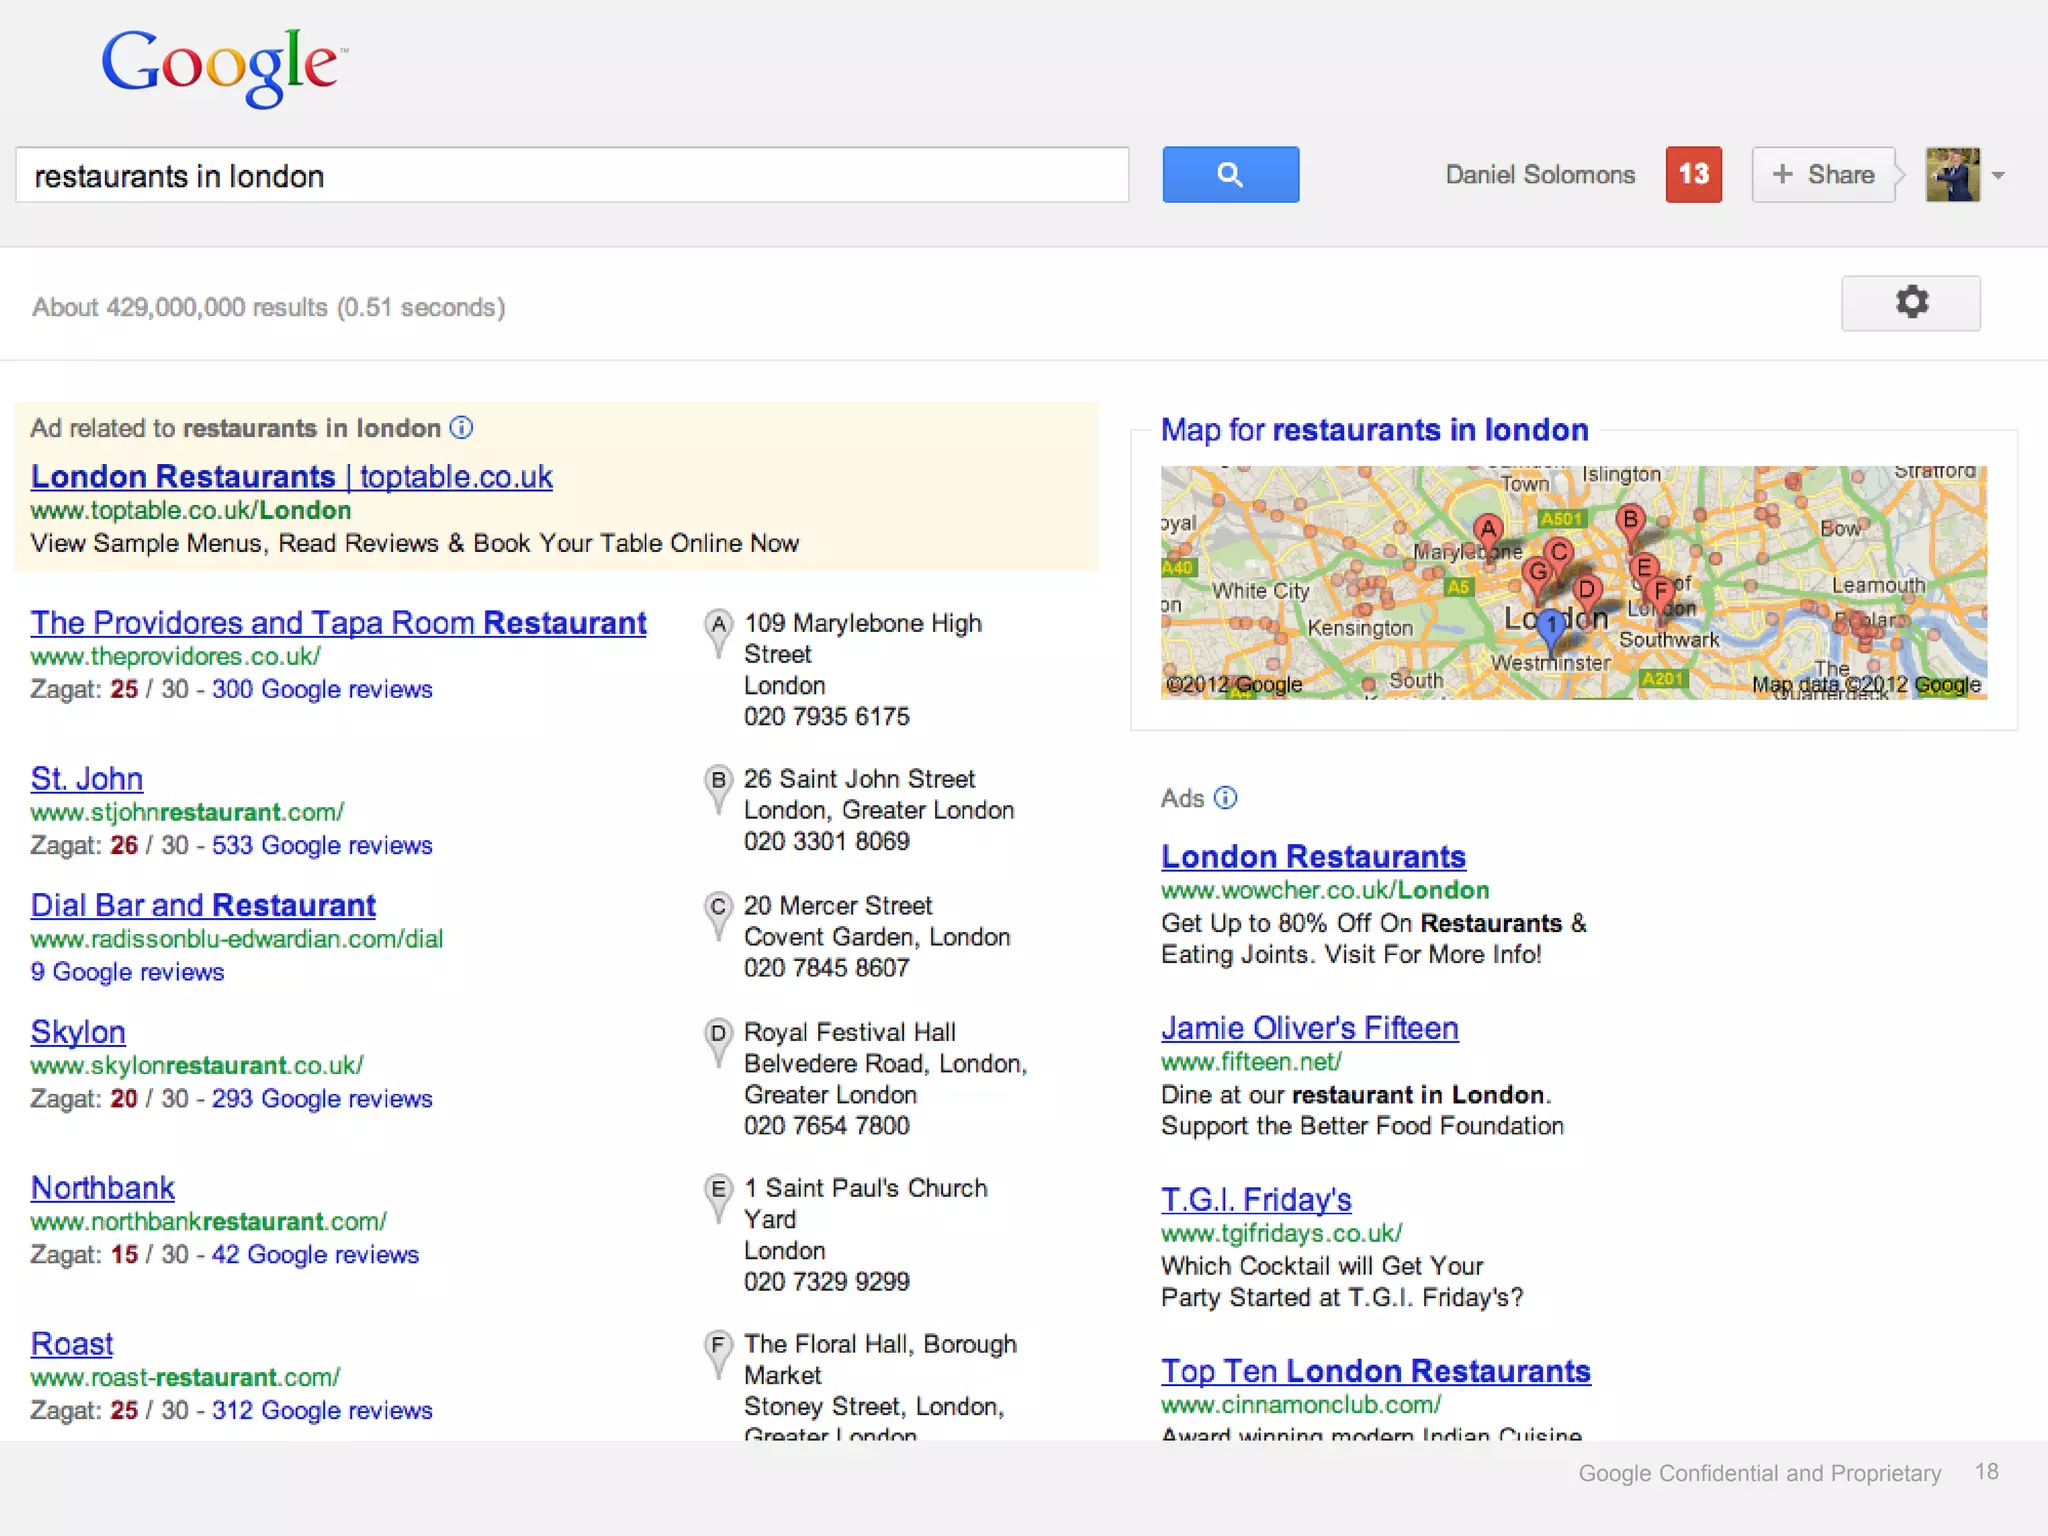Click phone number 020 7845 8607
The height and width of the screenshot is (1536, 2048).
pos(827,968)
